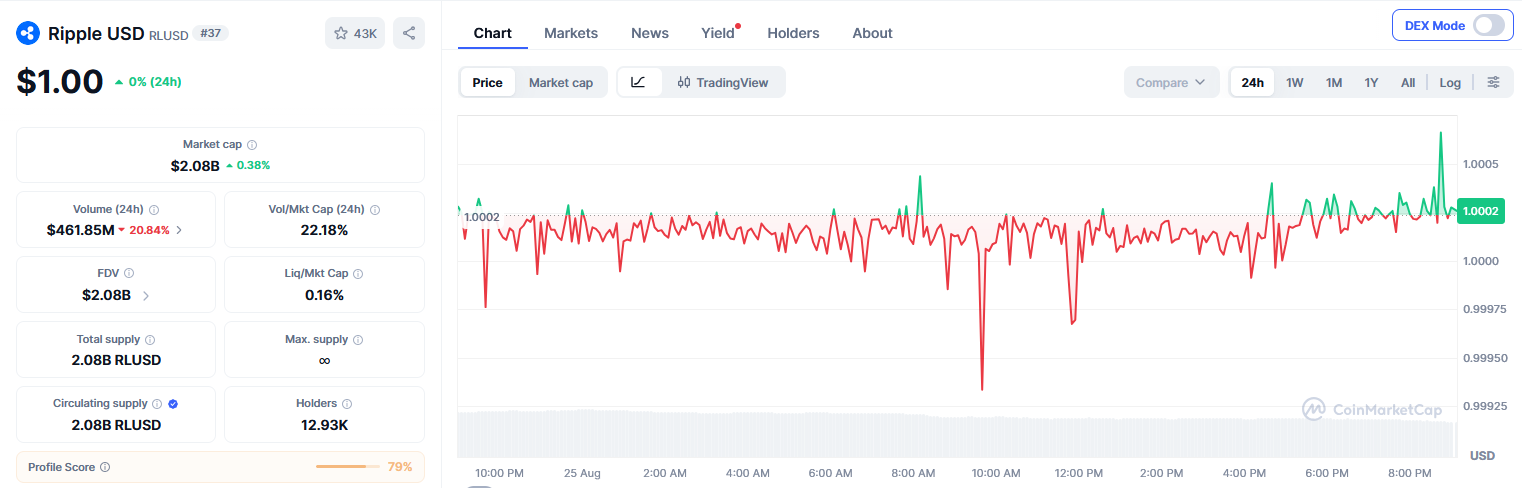Click Circulating supply info icon
The height and width of the screenshot is (488, 1522).
point(157,404)
